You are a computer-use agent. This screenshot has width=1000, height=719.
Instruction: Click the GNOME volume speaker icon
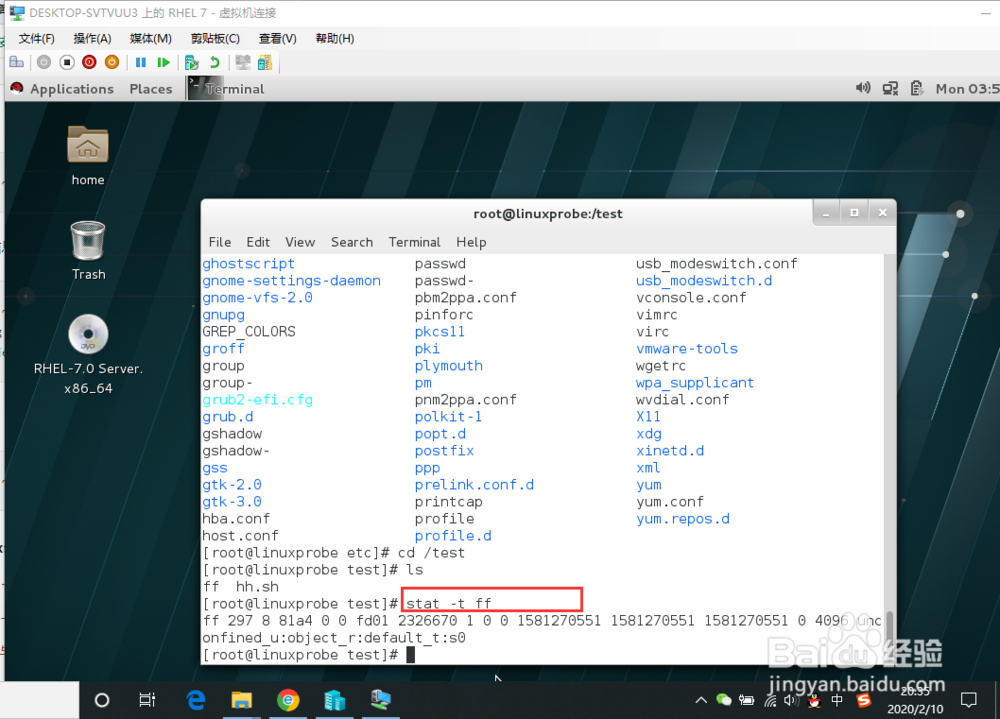[863, 88]
